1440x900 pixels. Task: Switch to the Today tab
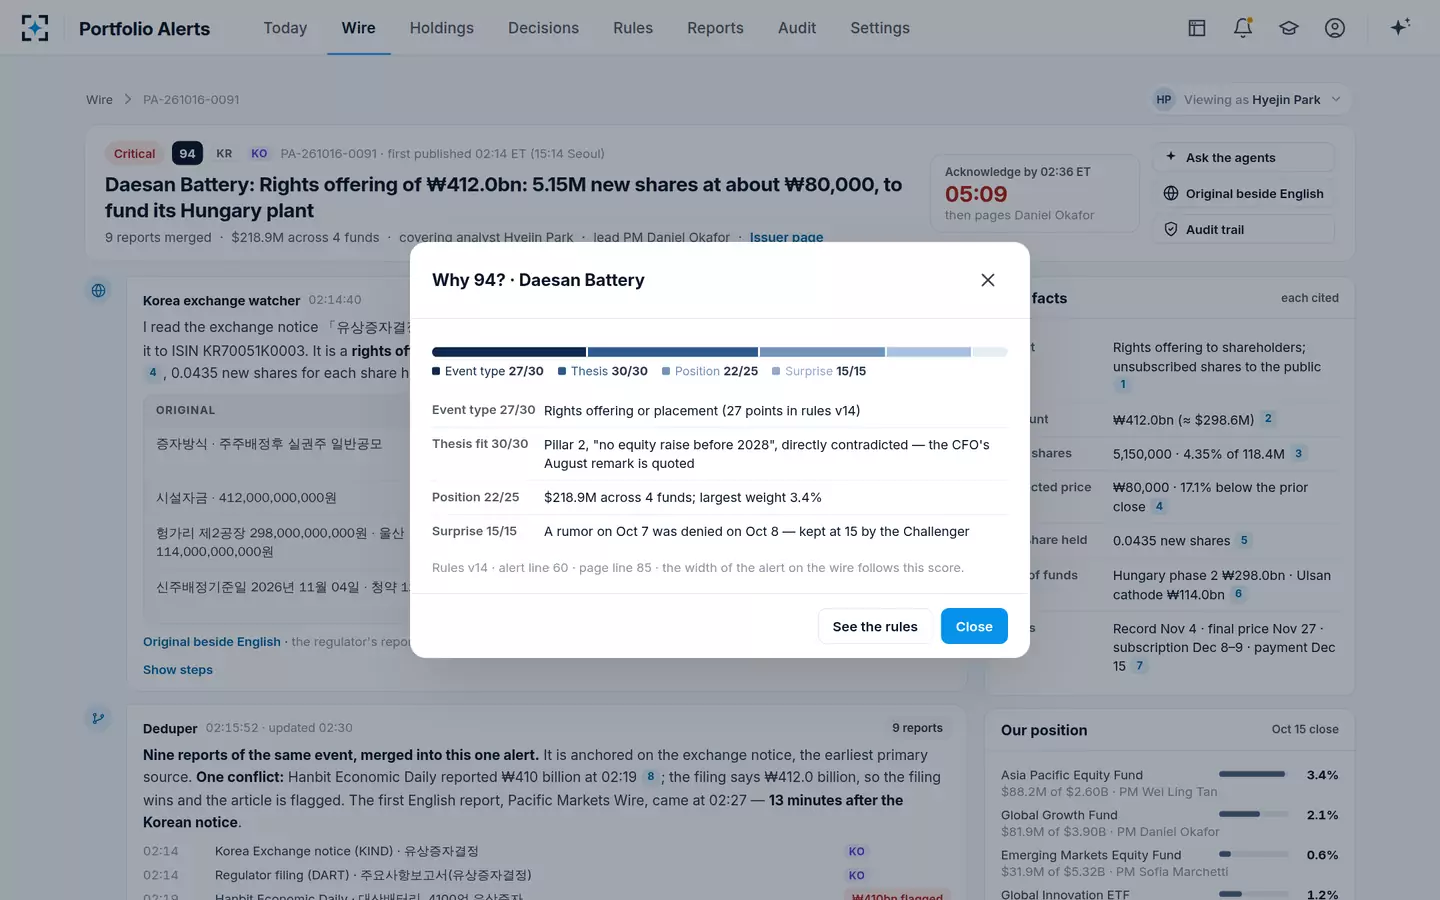285,28
